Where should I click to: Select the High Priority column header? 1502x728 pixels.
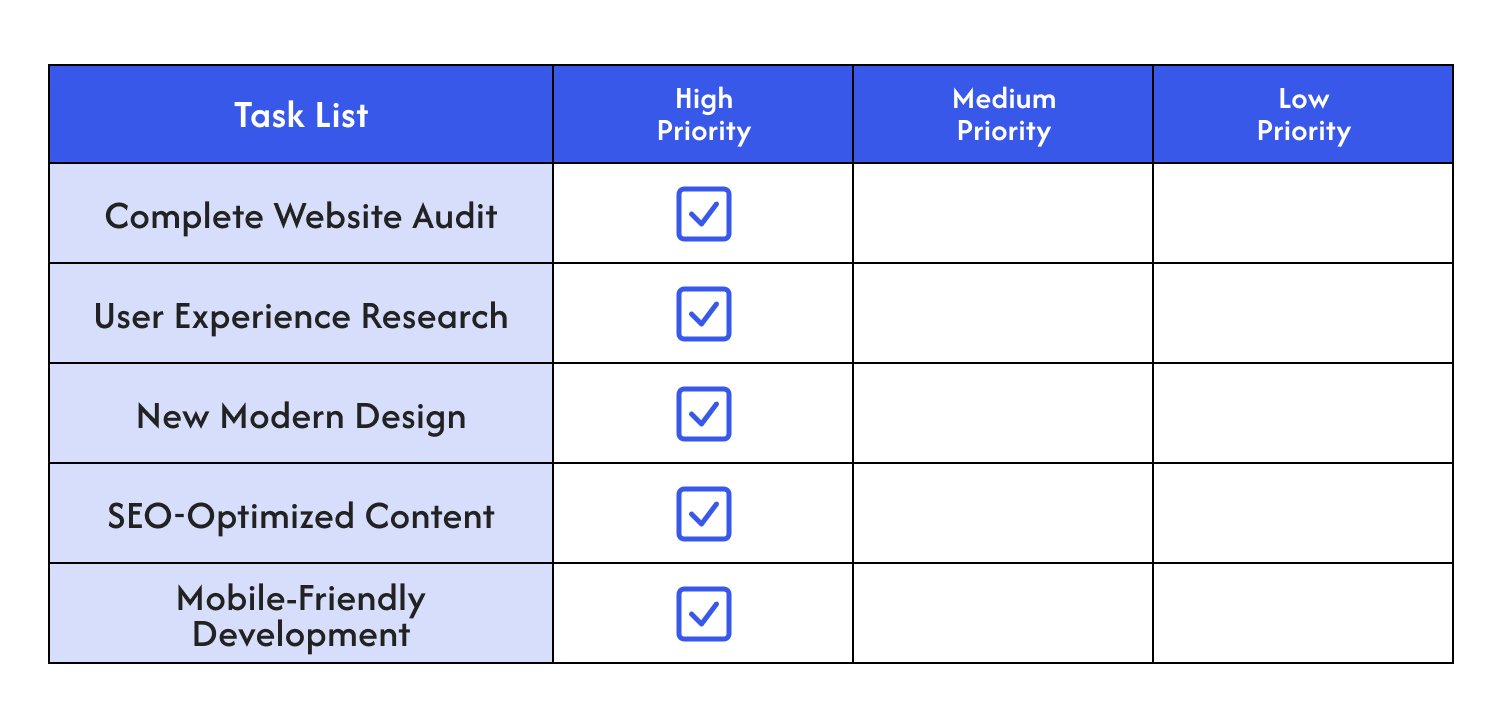pos(703,114)
